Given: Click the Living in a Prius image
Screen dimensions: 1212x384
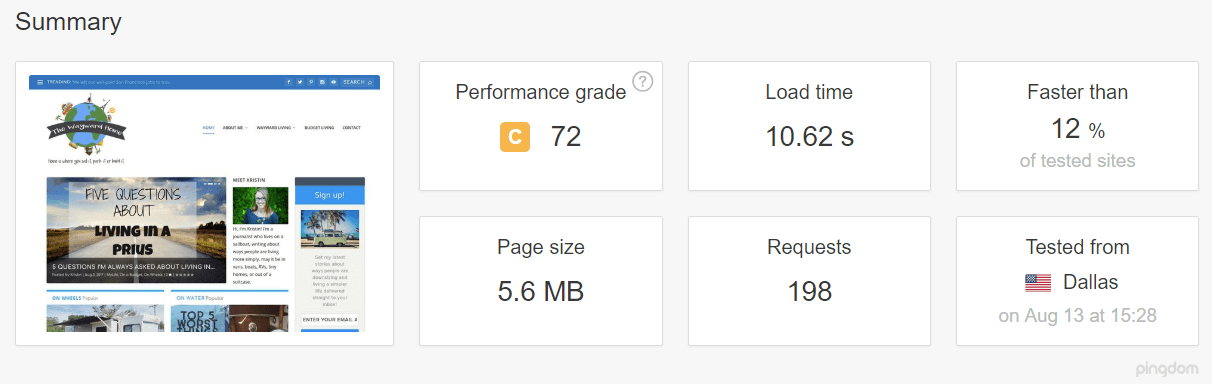Looking at the screenshot, I should coord(136,229).
